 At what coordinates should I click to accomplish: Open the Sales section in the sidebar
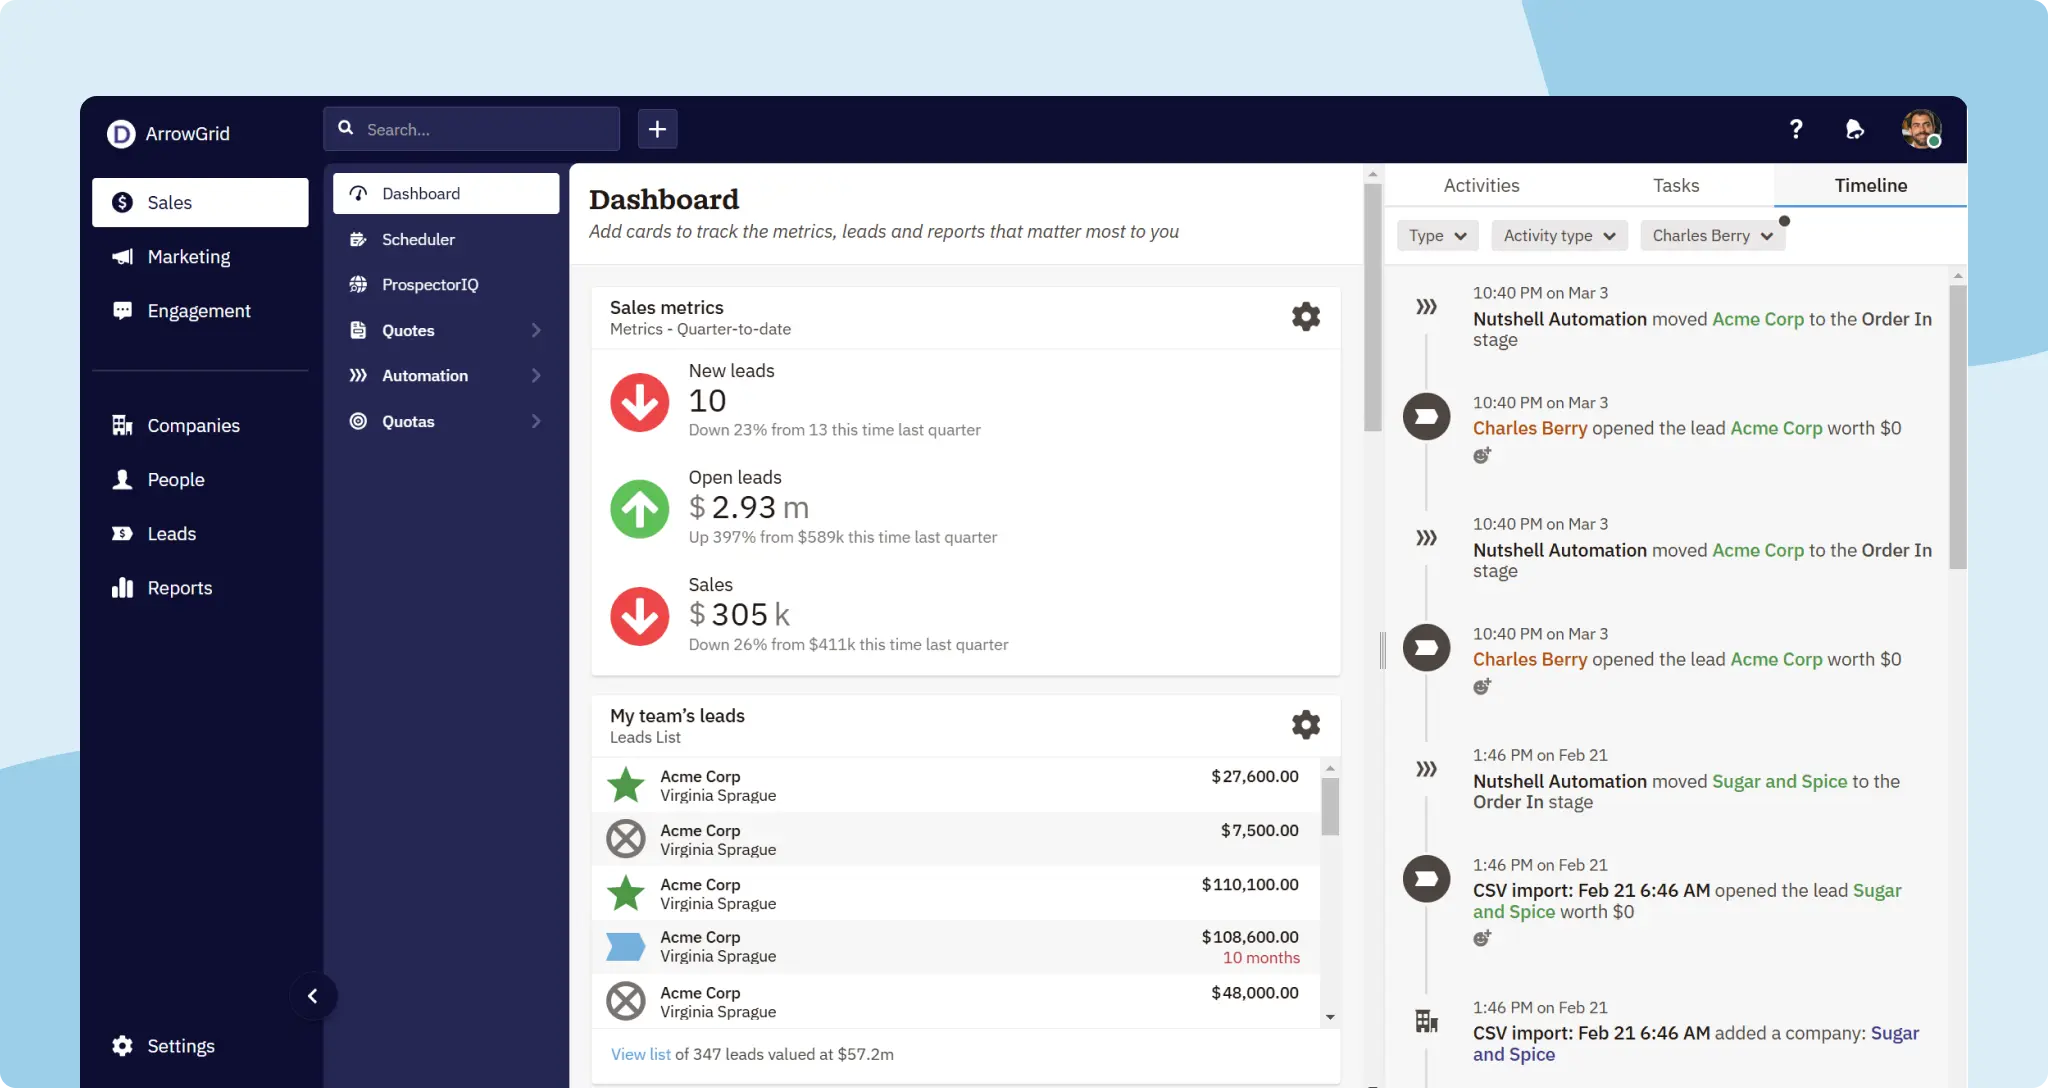(169, 202)
